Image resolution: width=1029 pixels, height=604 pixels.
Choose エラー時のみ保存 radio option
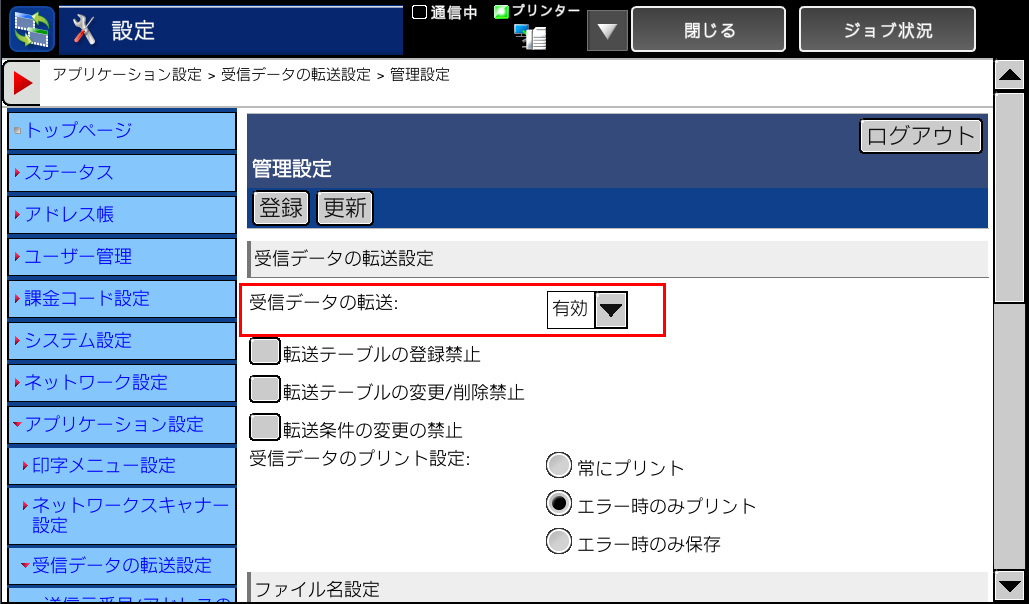click(559, 543)
